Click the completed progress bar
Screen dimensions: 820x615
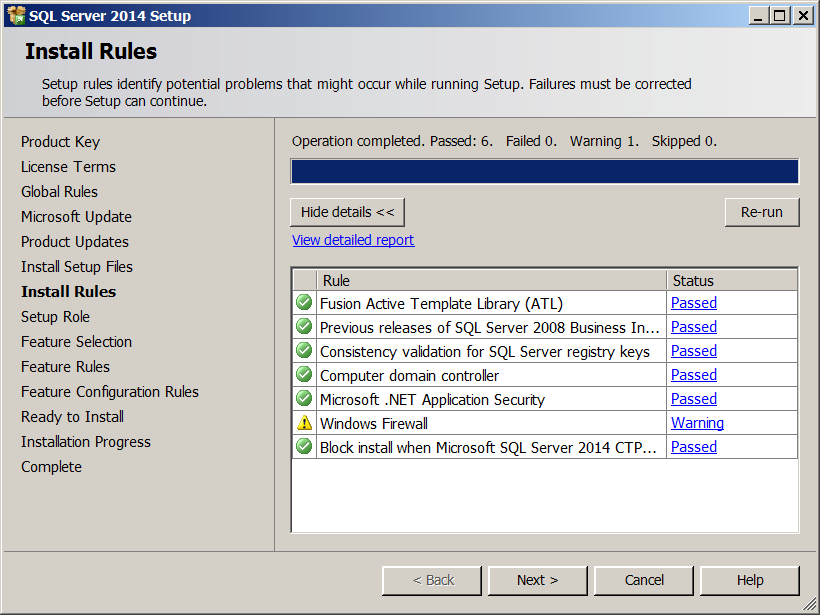pyautogui.click(x=544, y=172)
